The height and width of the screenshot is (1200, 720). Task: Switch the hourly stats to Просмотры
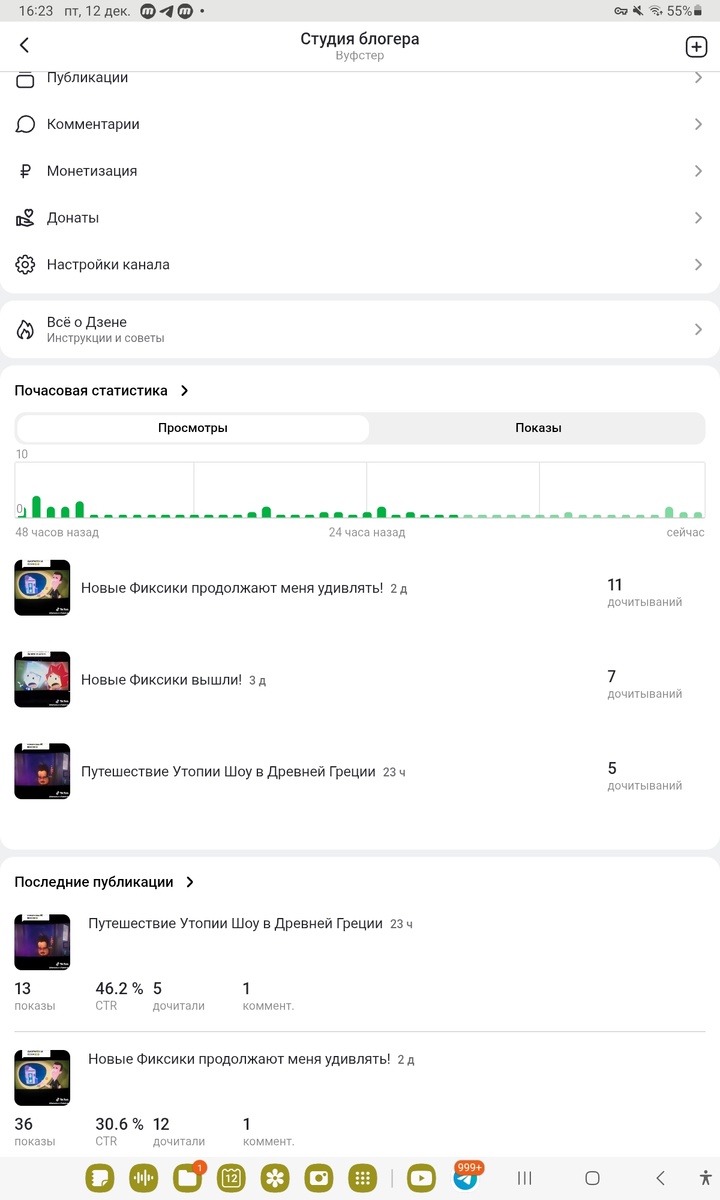tap(193, 428)
